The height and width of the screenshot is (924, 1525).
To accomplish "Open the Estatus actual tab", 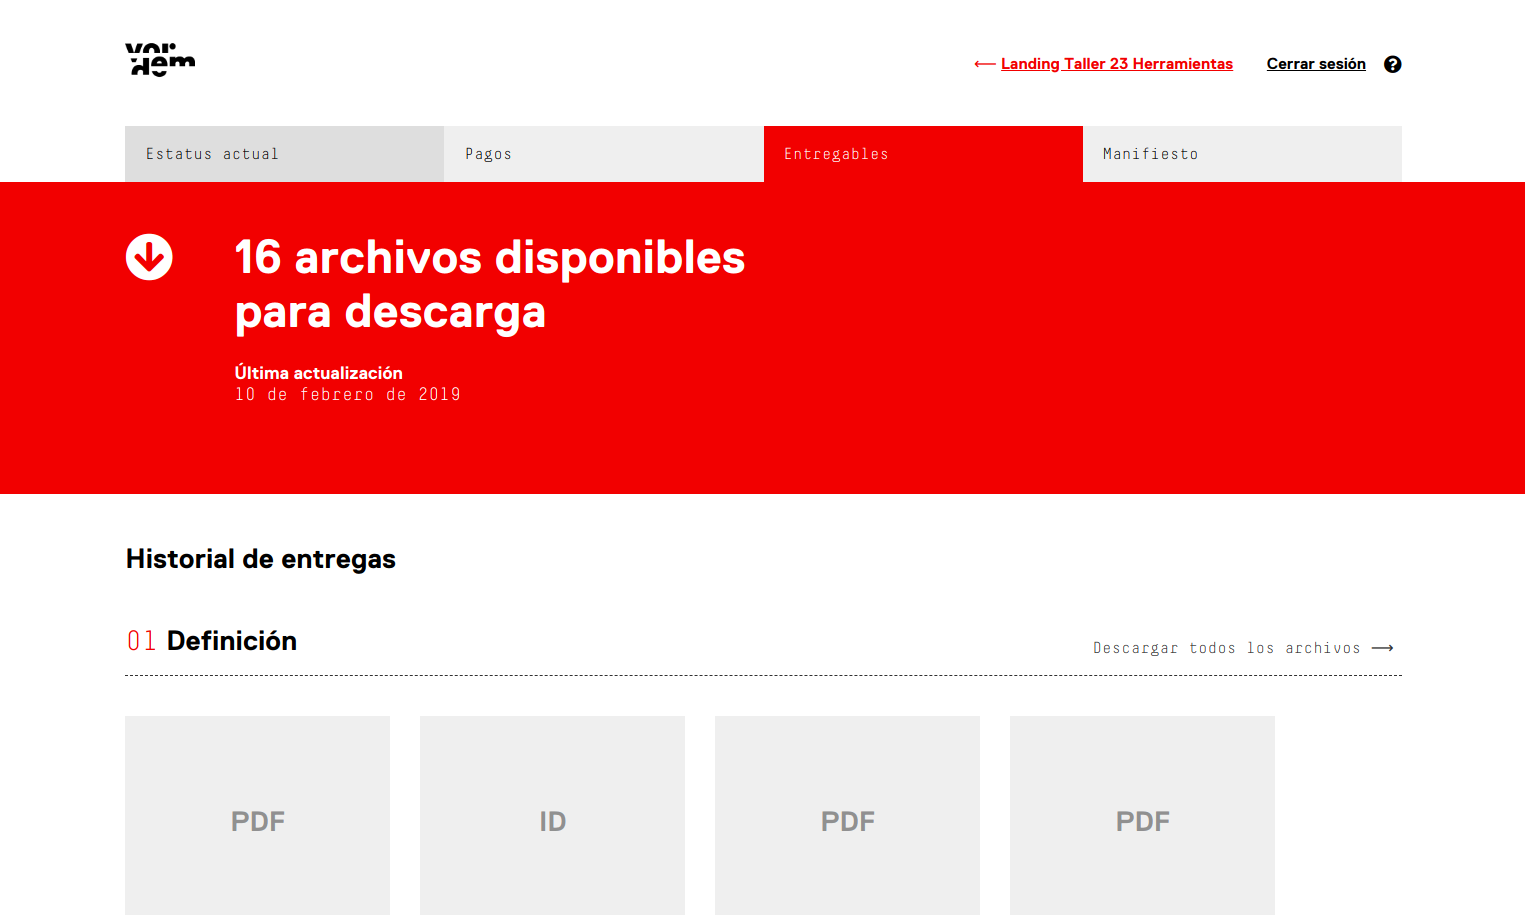I will [x=284, y=154].
